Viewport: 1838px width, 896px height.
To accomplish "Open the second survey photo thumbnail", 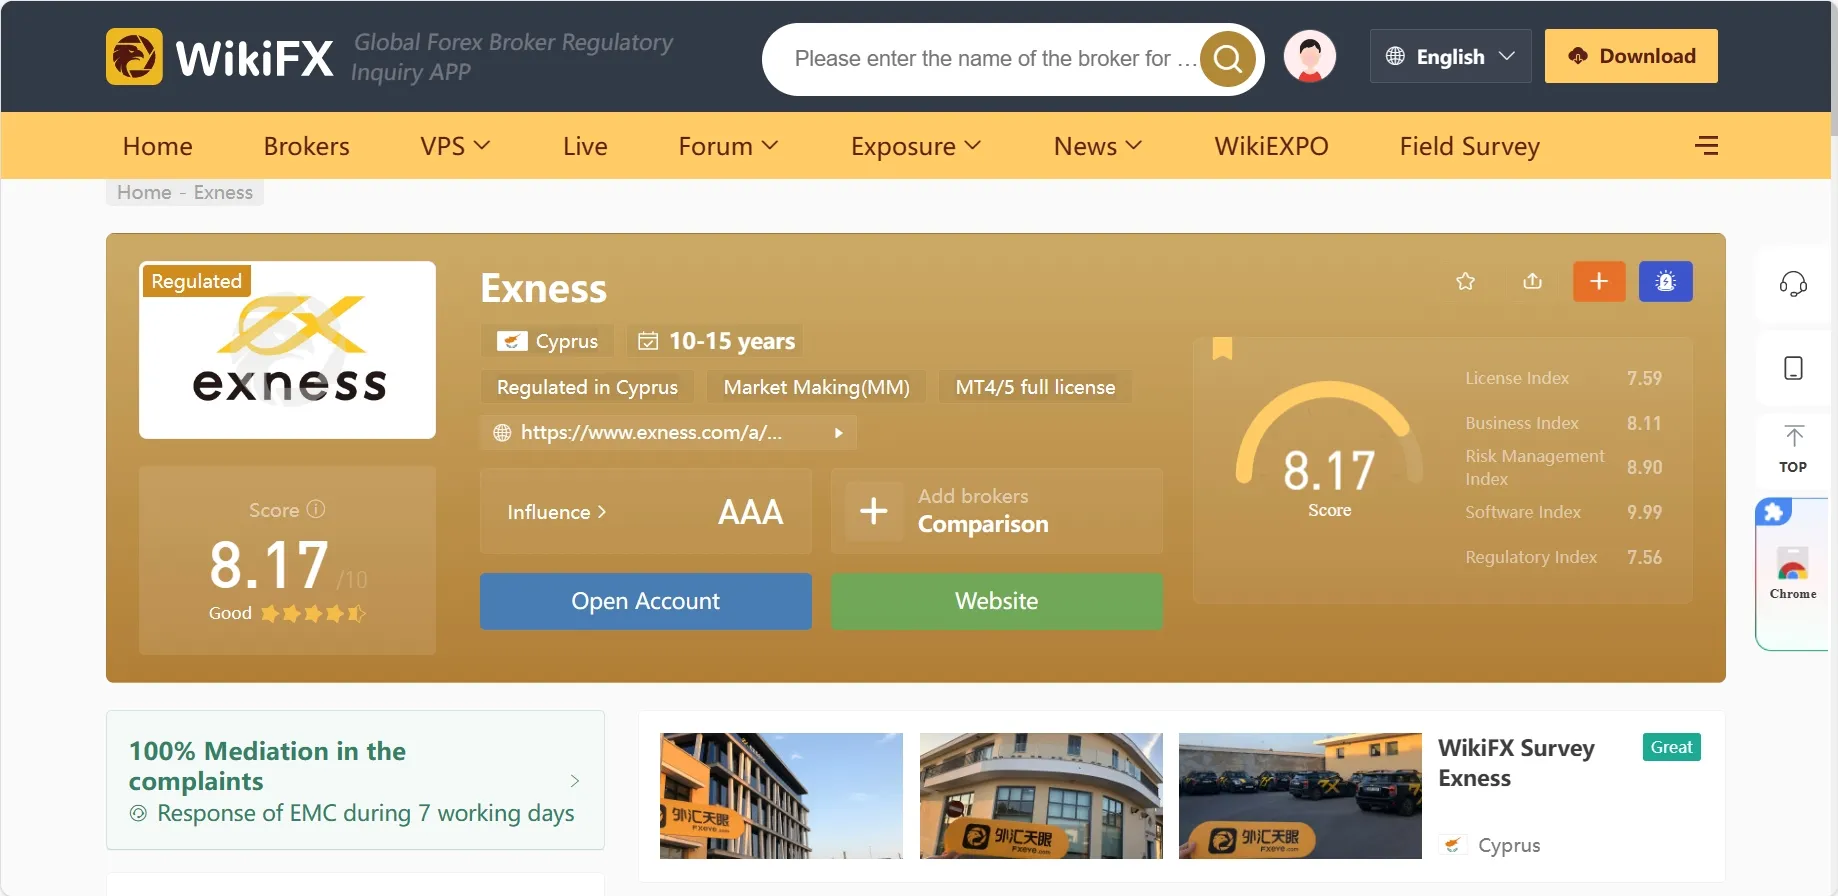I will coord(1041,796).
